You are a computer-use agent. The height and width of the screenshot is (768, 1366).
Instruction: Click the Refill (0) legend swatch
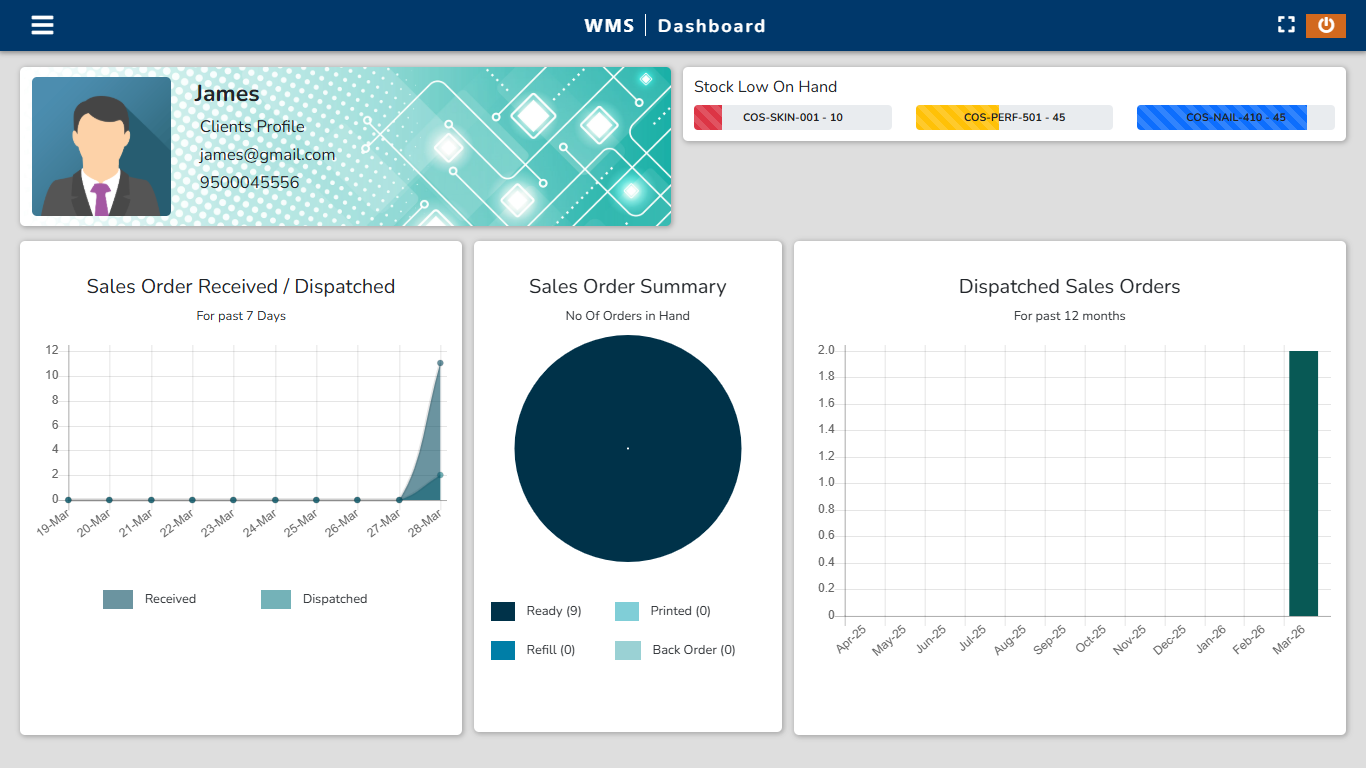pyautogui.click(x=503, y=650)
